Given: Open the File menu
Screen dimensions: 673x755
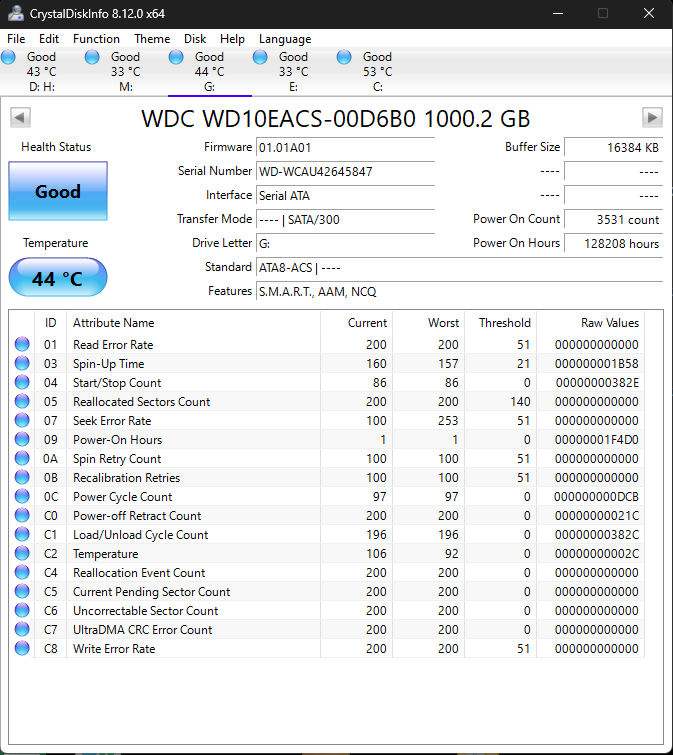Looking at the screenshot, I should click(x=16, y=39).
